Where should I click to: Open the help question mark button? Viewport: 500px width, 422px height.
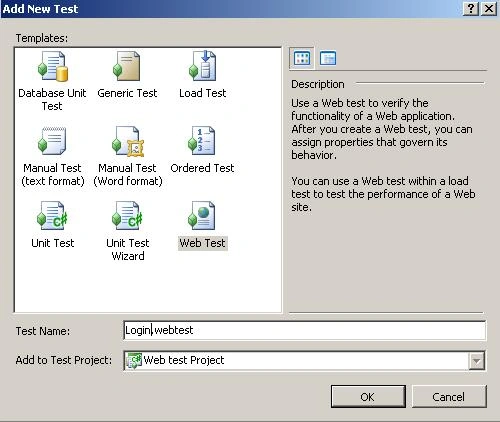coord(471,8)
